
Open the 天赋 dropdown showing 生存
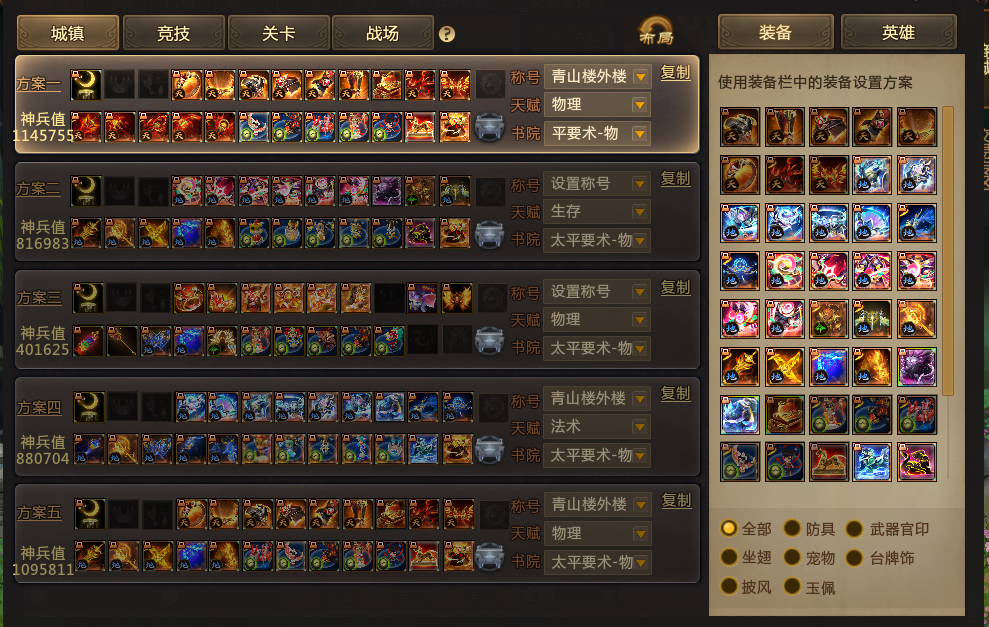[x=597, y=211]
